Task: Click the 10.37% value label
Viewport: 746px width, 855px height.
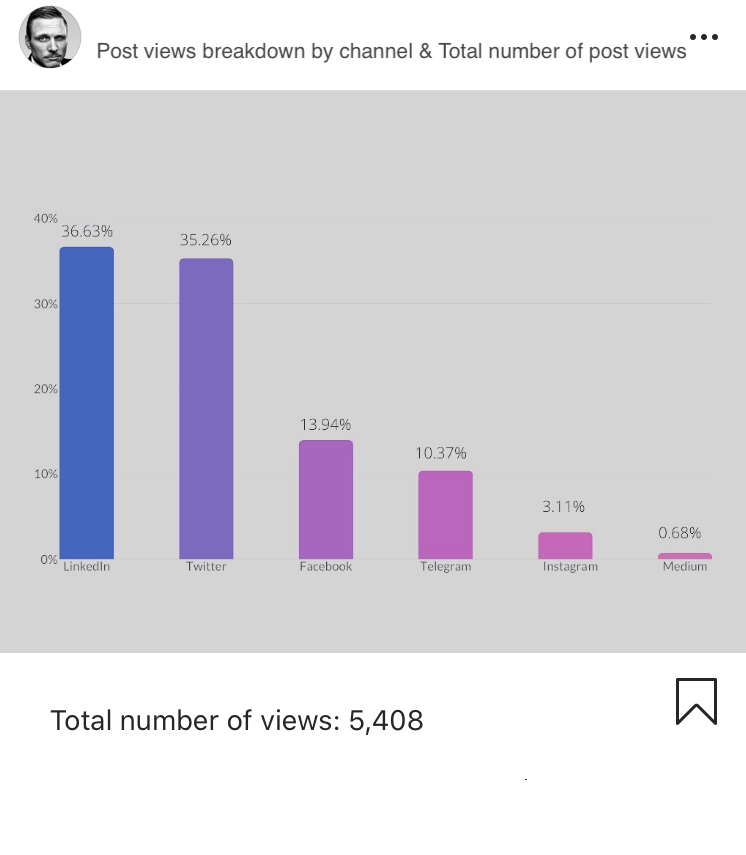Action: pos(441,453)
